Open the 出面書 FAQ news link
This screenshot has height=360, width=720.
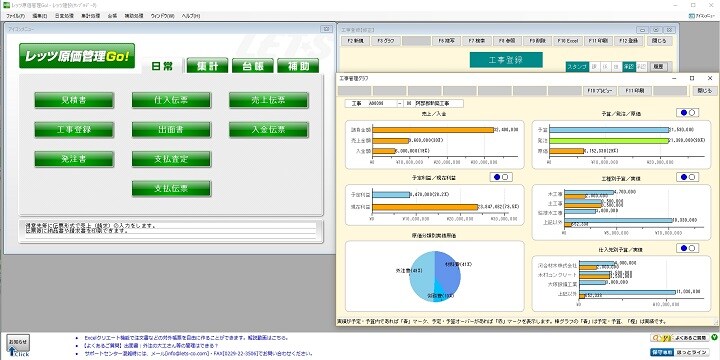(152, 345)
